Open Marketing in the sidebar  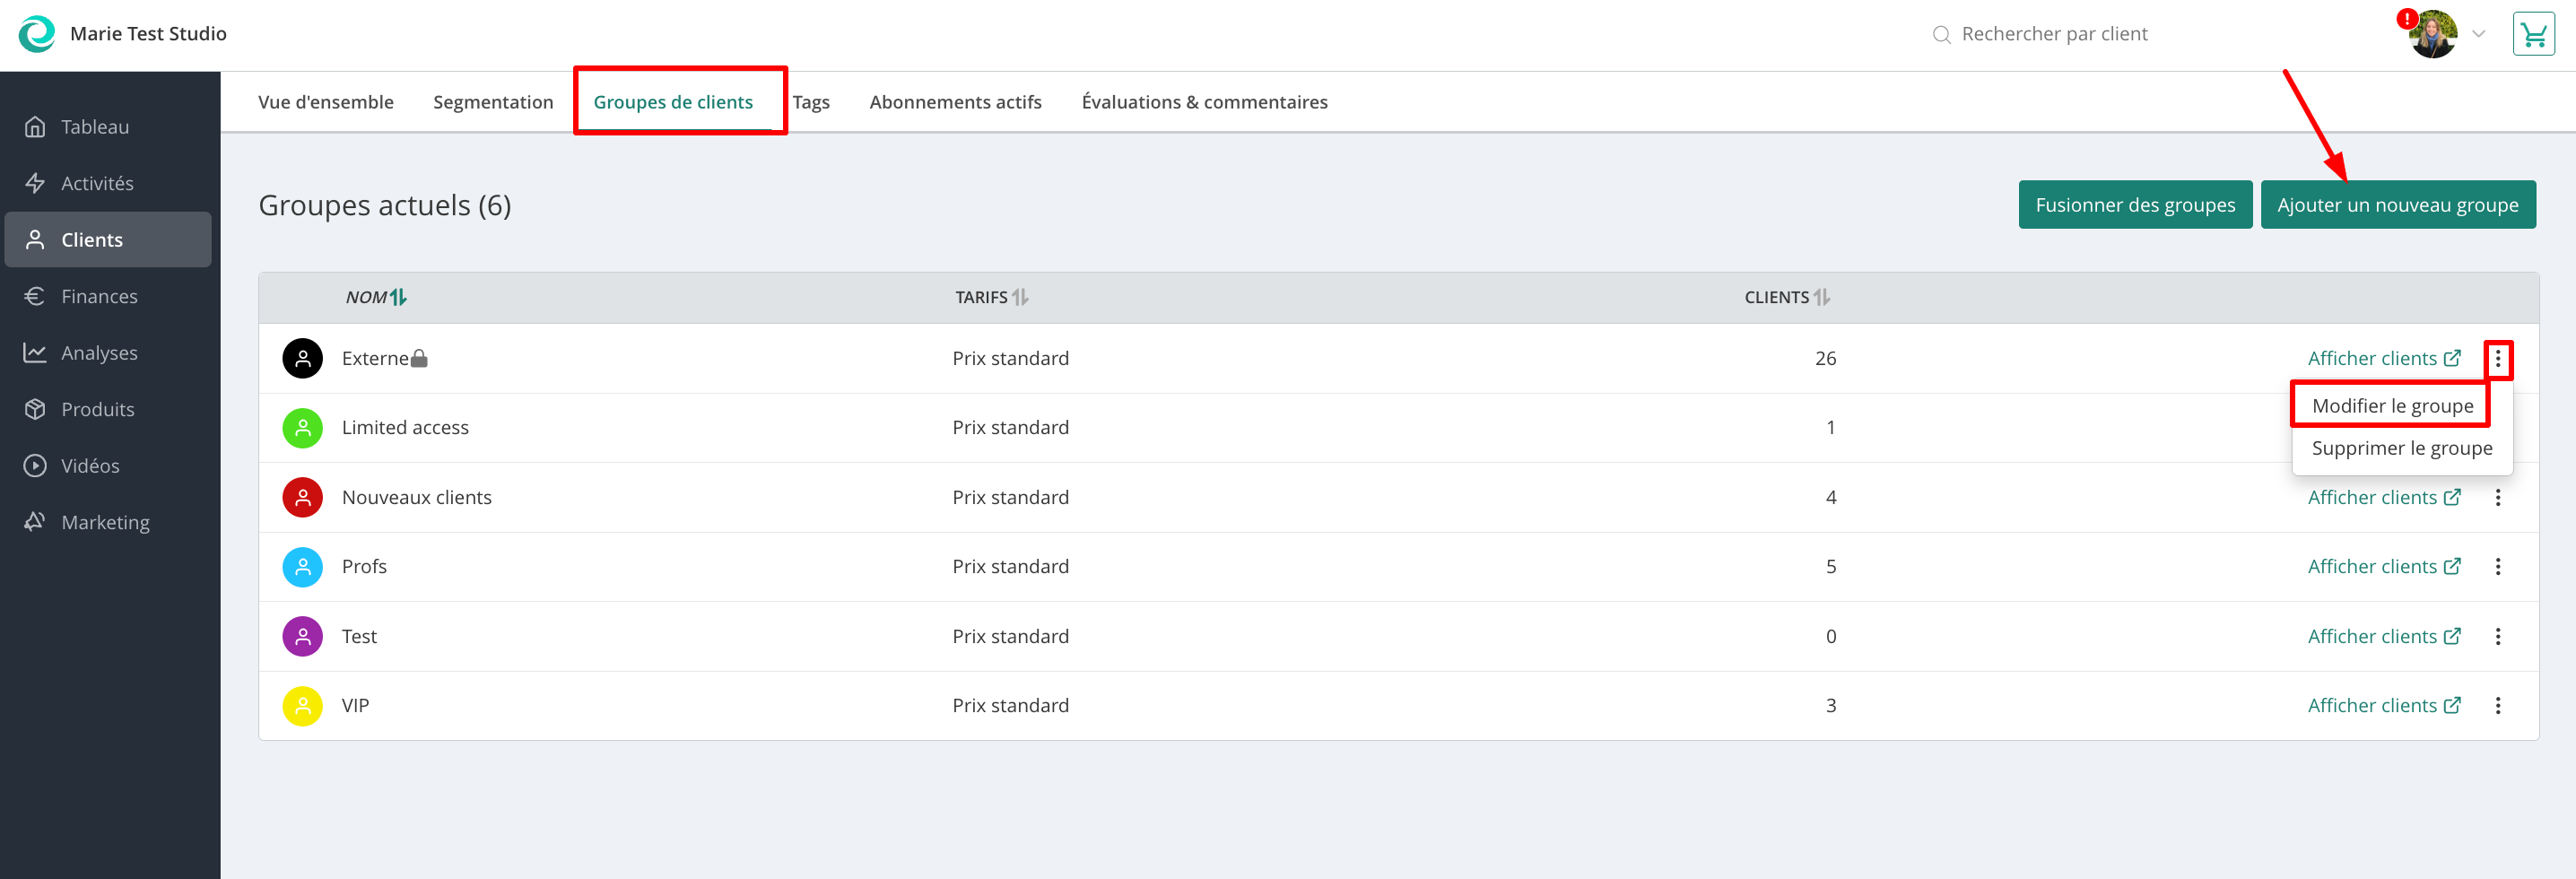click(108, 522)
